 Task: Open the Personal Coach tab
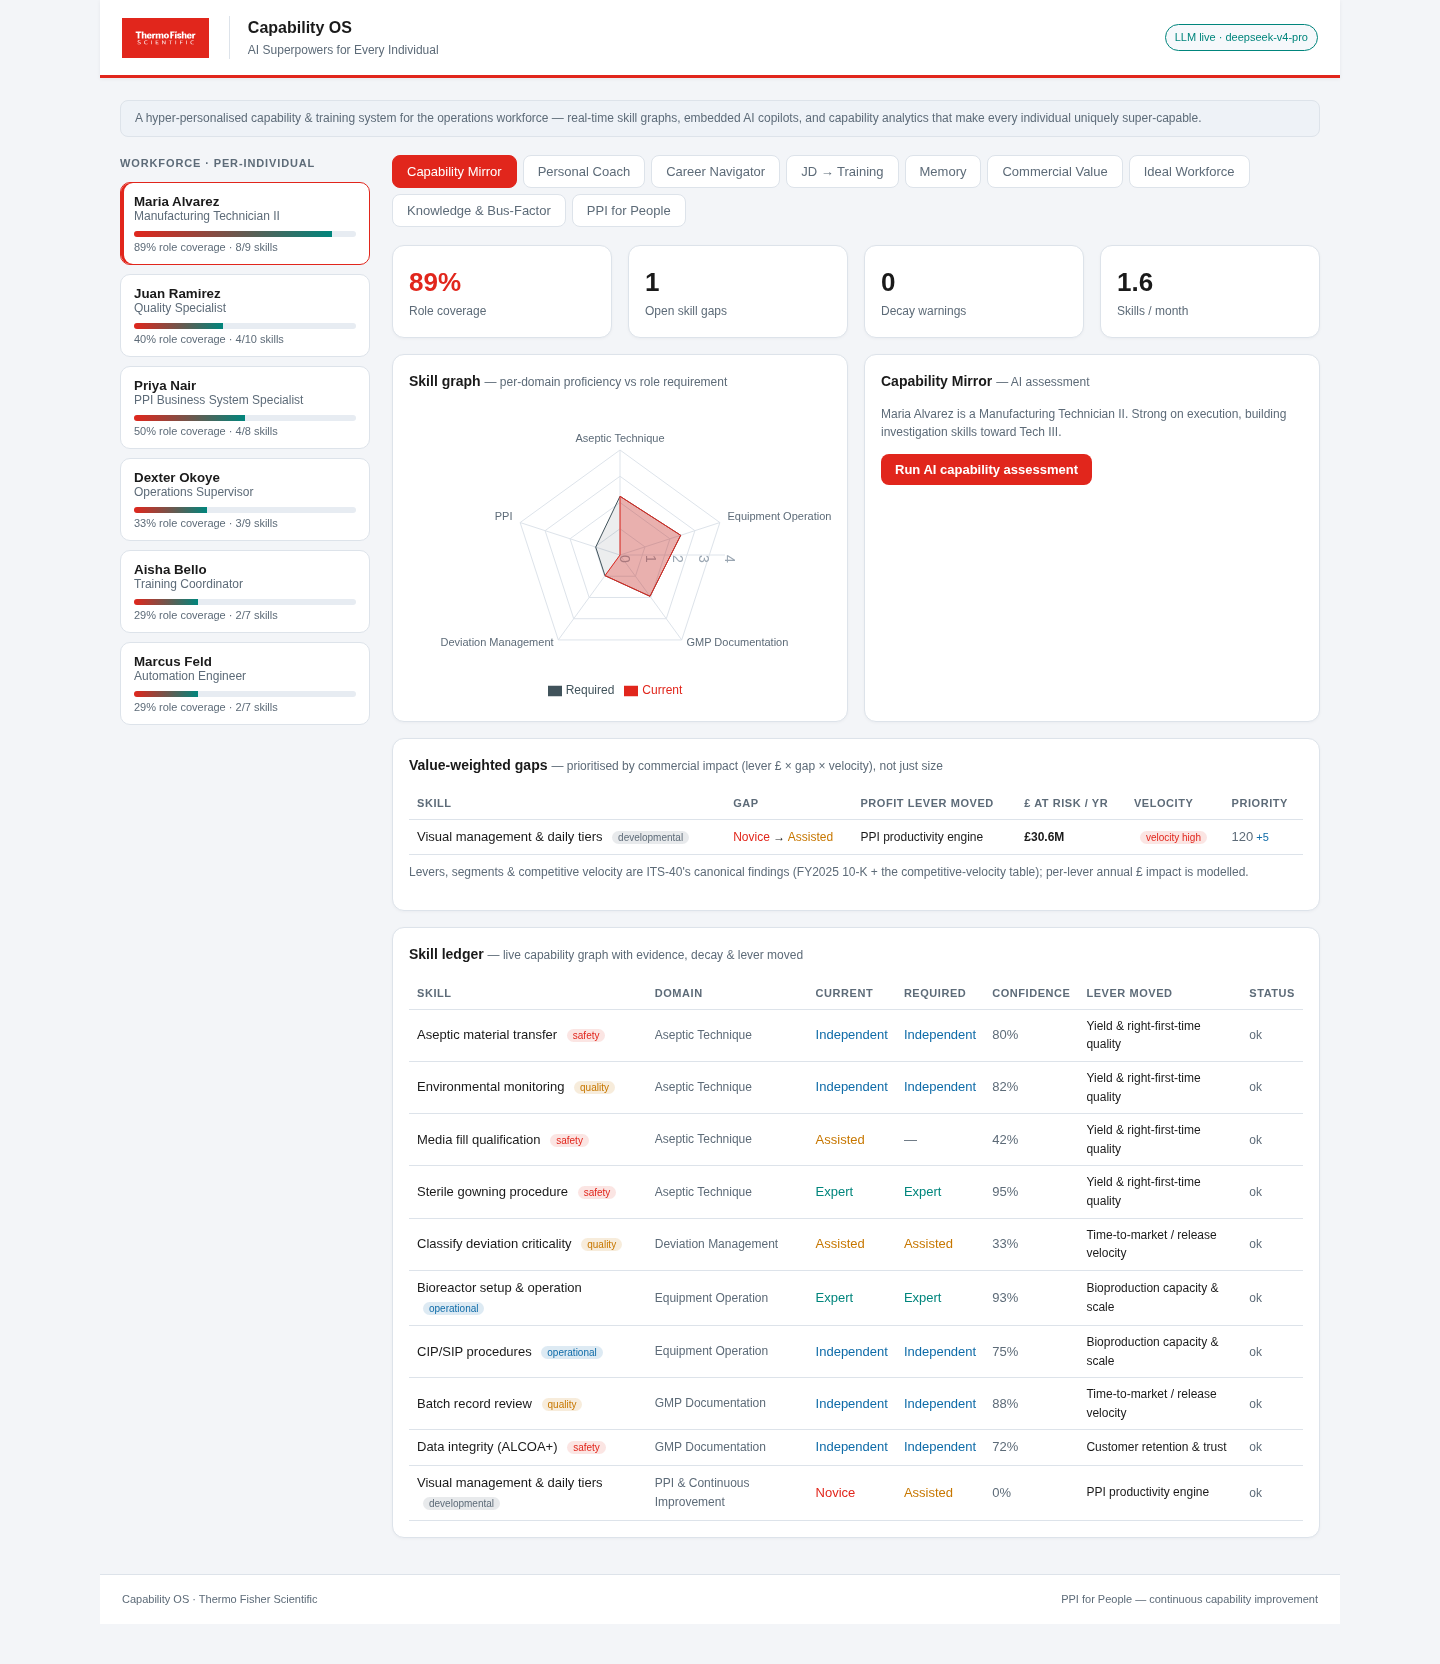584,172
